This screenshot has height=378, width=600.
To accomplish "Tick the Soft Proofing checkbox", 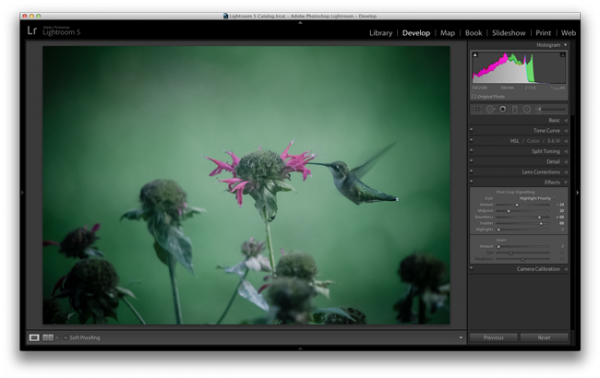I will 65,337.
